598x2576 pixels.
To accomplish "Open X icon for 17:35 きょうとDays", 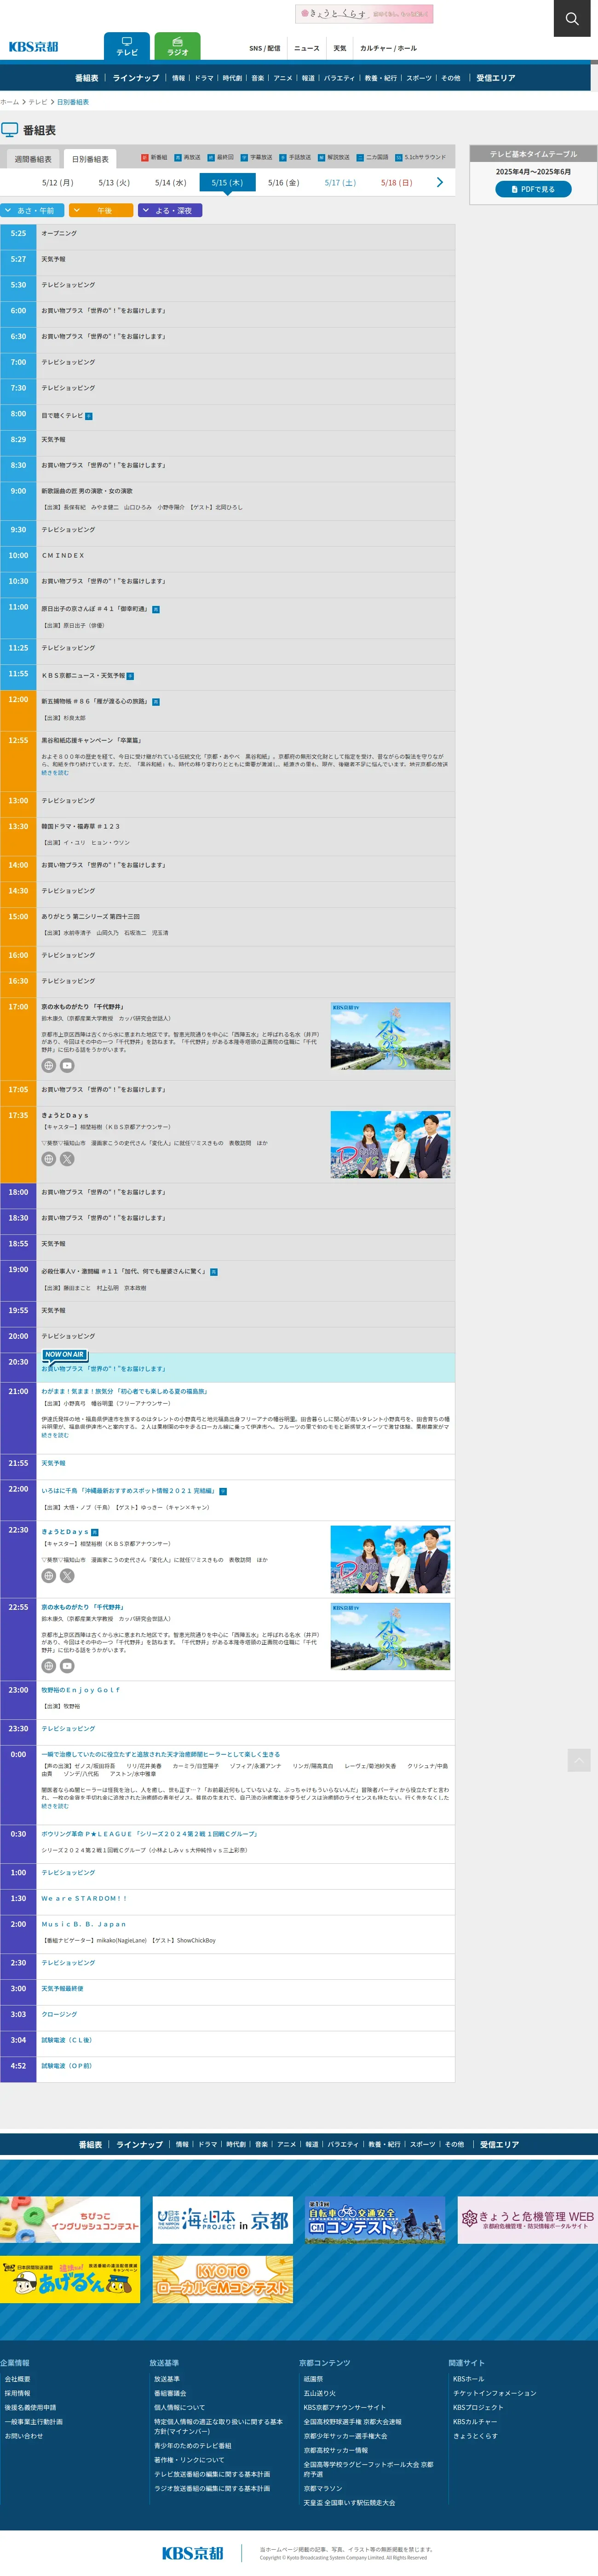I will (67, 1159).
